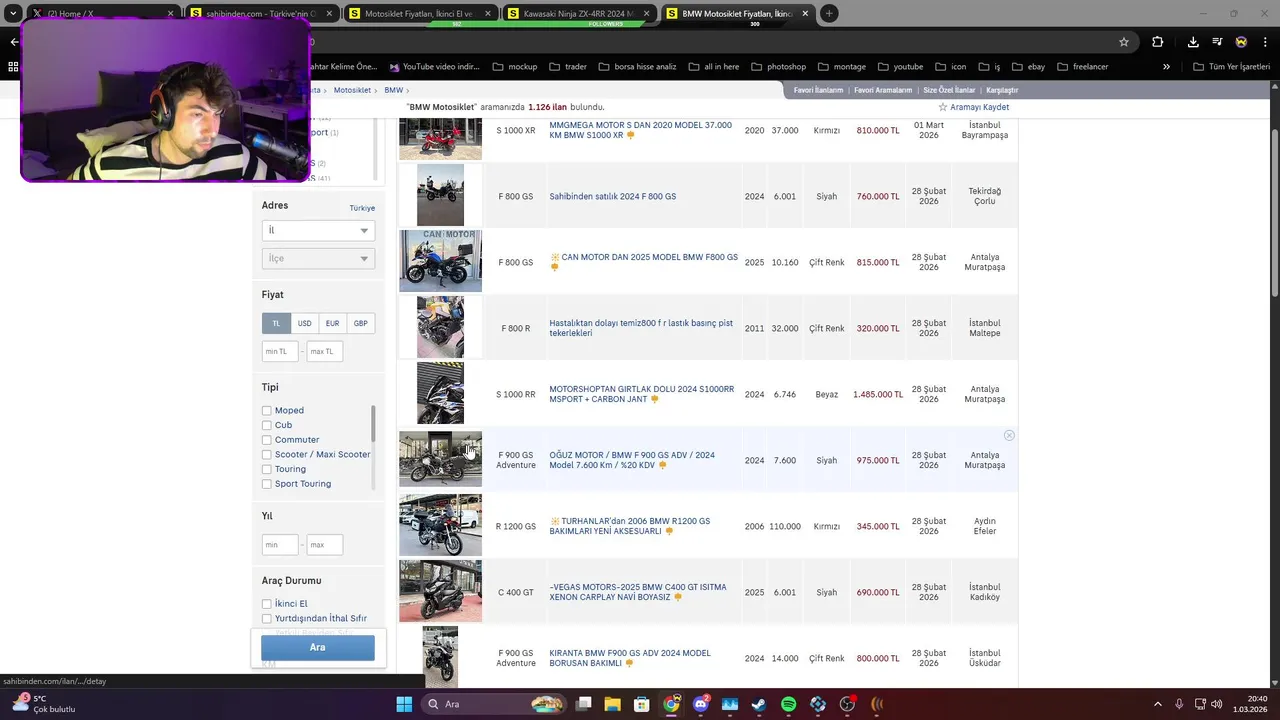Viewport: 1280px width, 720px height.
Task: Open Microsoft Store from the taskbar
Action: coord(642,704)
